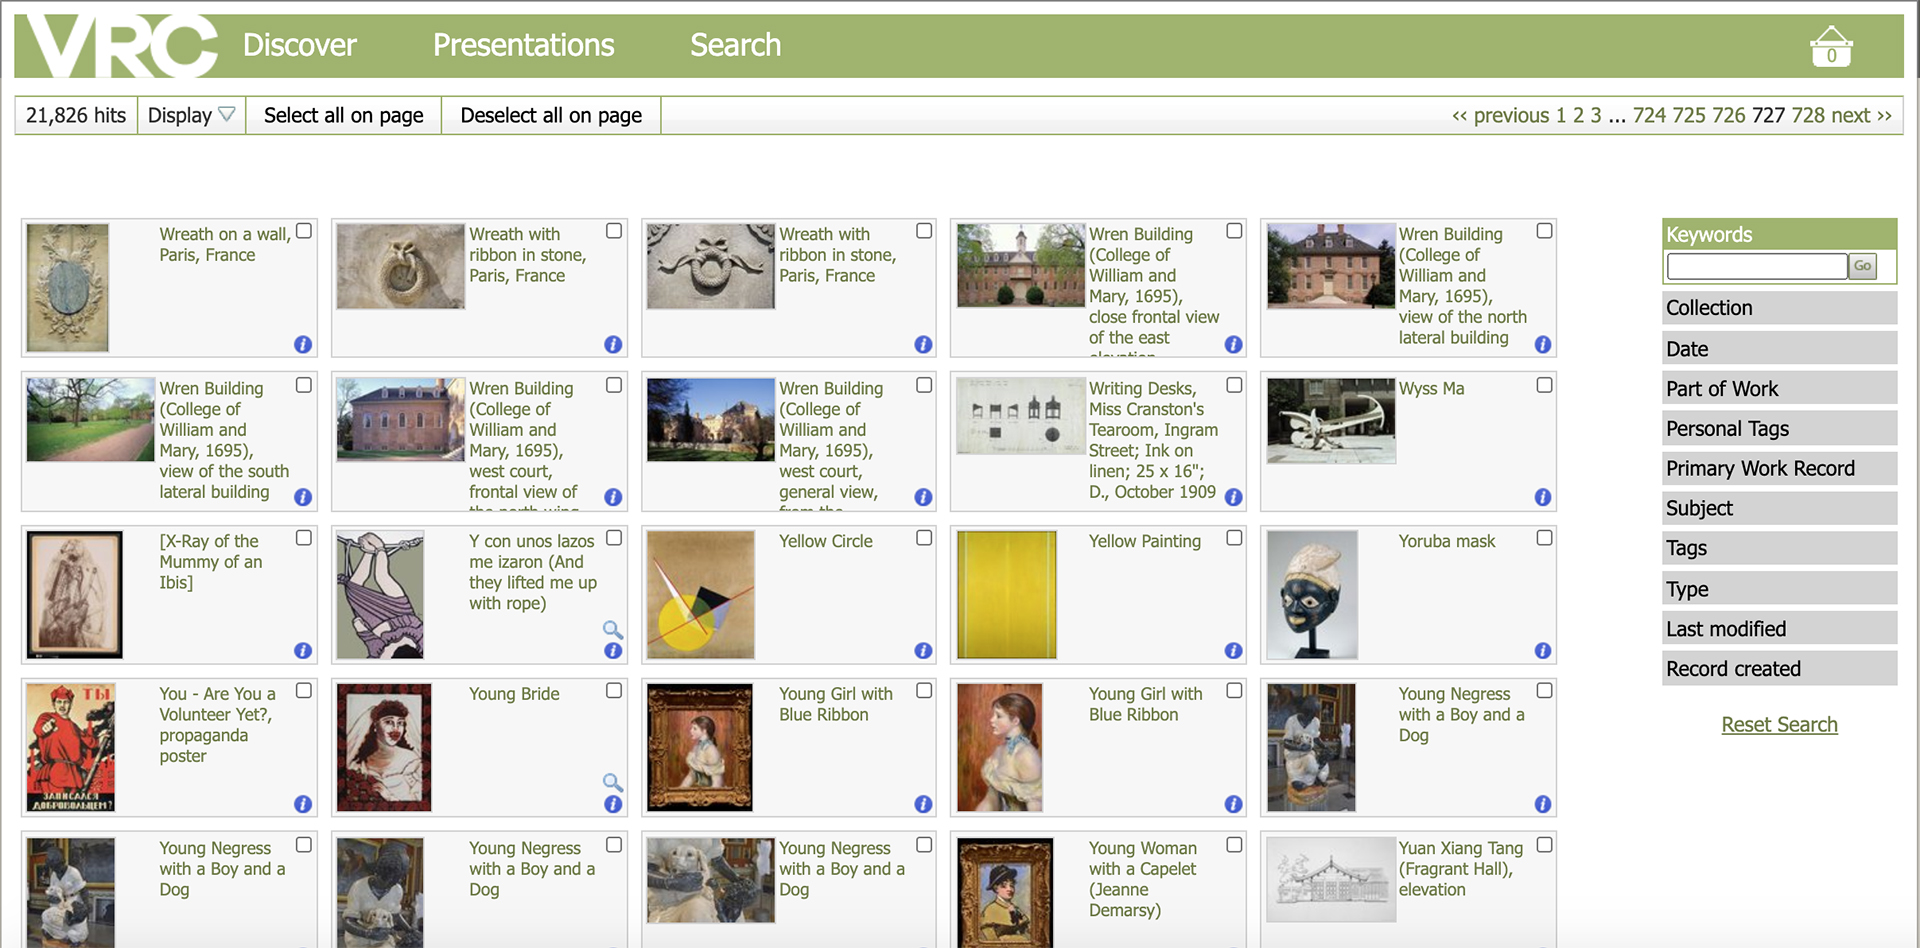Open info icon for Yellow Circle

(923, 651)
